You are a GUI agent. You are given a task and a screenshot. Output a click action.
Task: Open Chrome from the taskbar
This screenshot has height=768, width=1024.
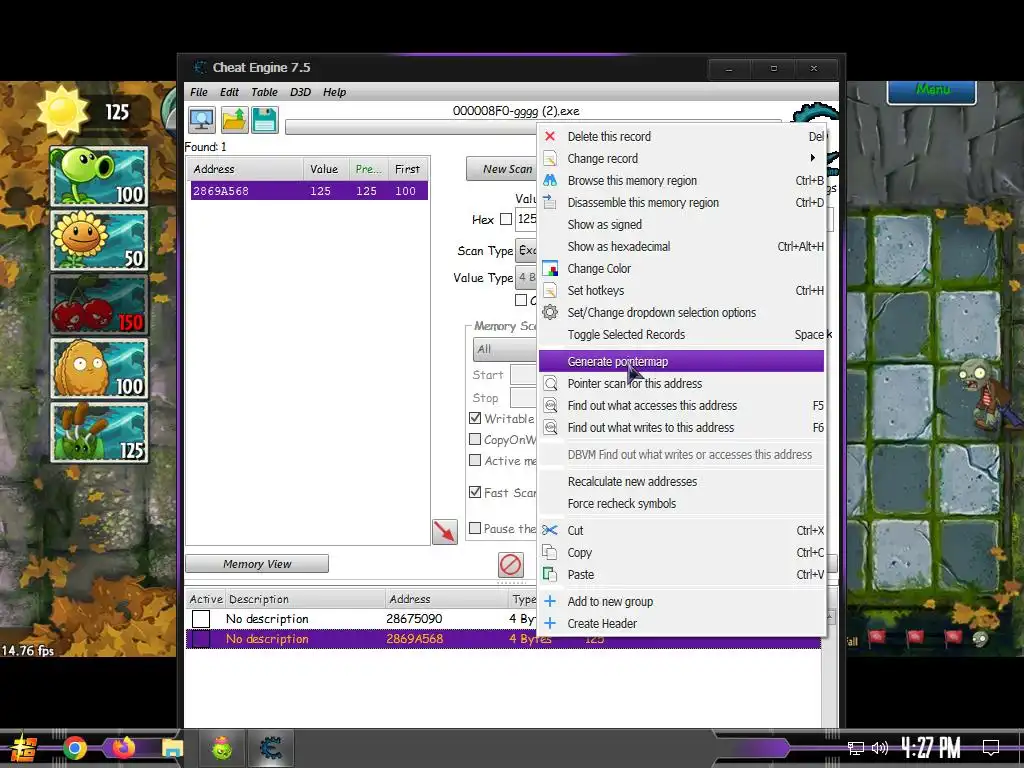click(75, 748)
